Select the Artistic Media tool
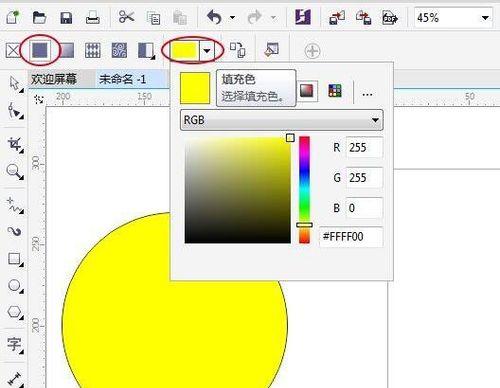The image size is (500, 388). pyautogui.click(x=15, y=231)
